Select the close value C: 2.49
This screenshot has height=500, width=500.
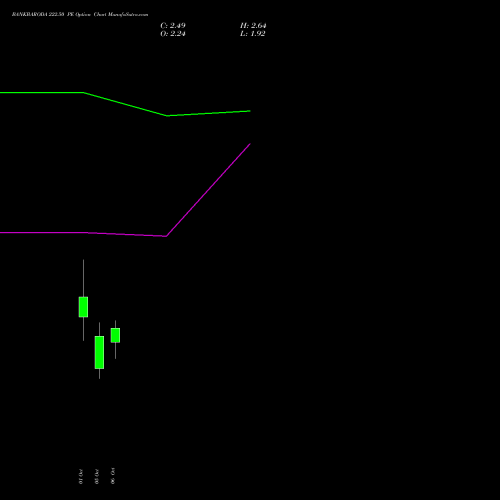173,26
